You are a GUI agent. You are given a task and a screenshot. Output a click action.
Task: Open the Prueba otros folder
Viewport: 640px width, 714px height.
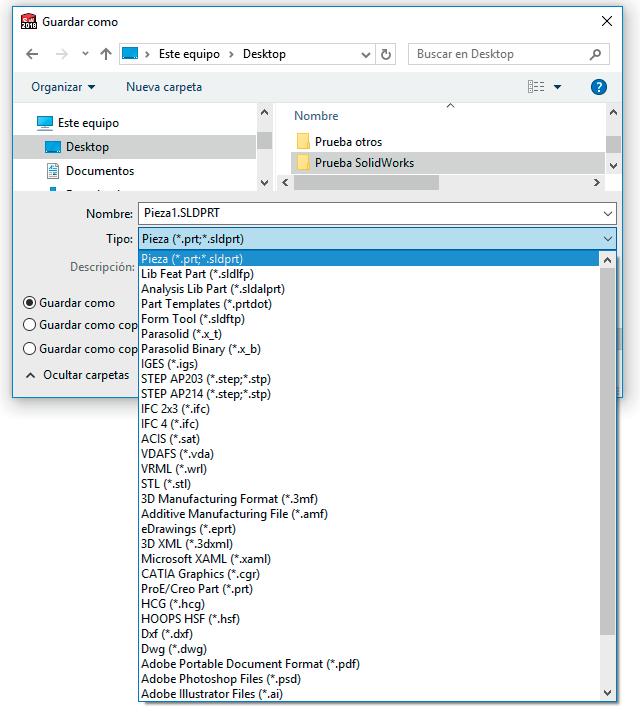(348, 142)
